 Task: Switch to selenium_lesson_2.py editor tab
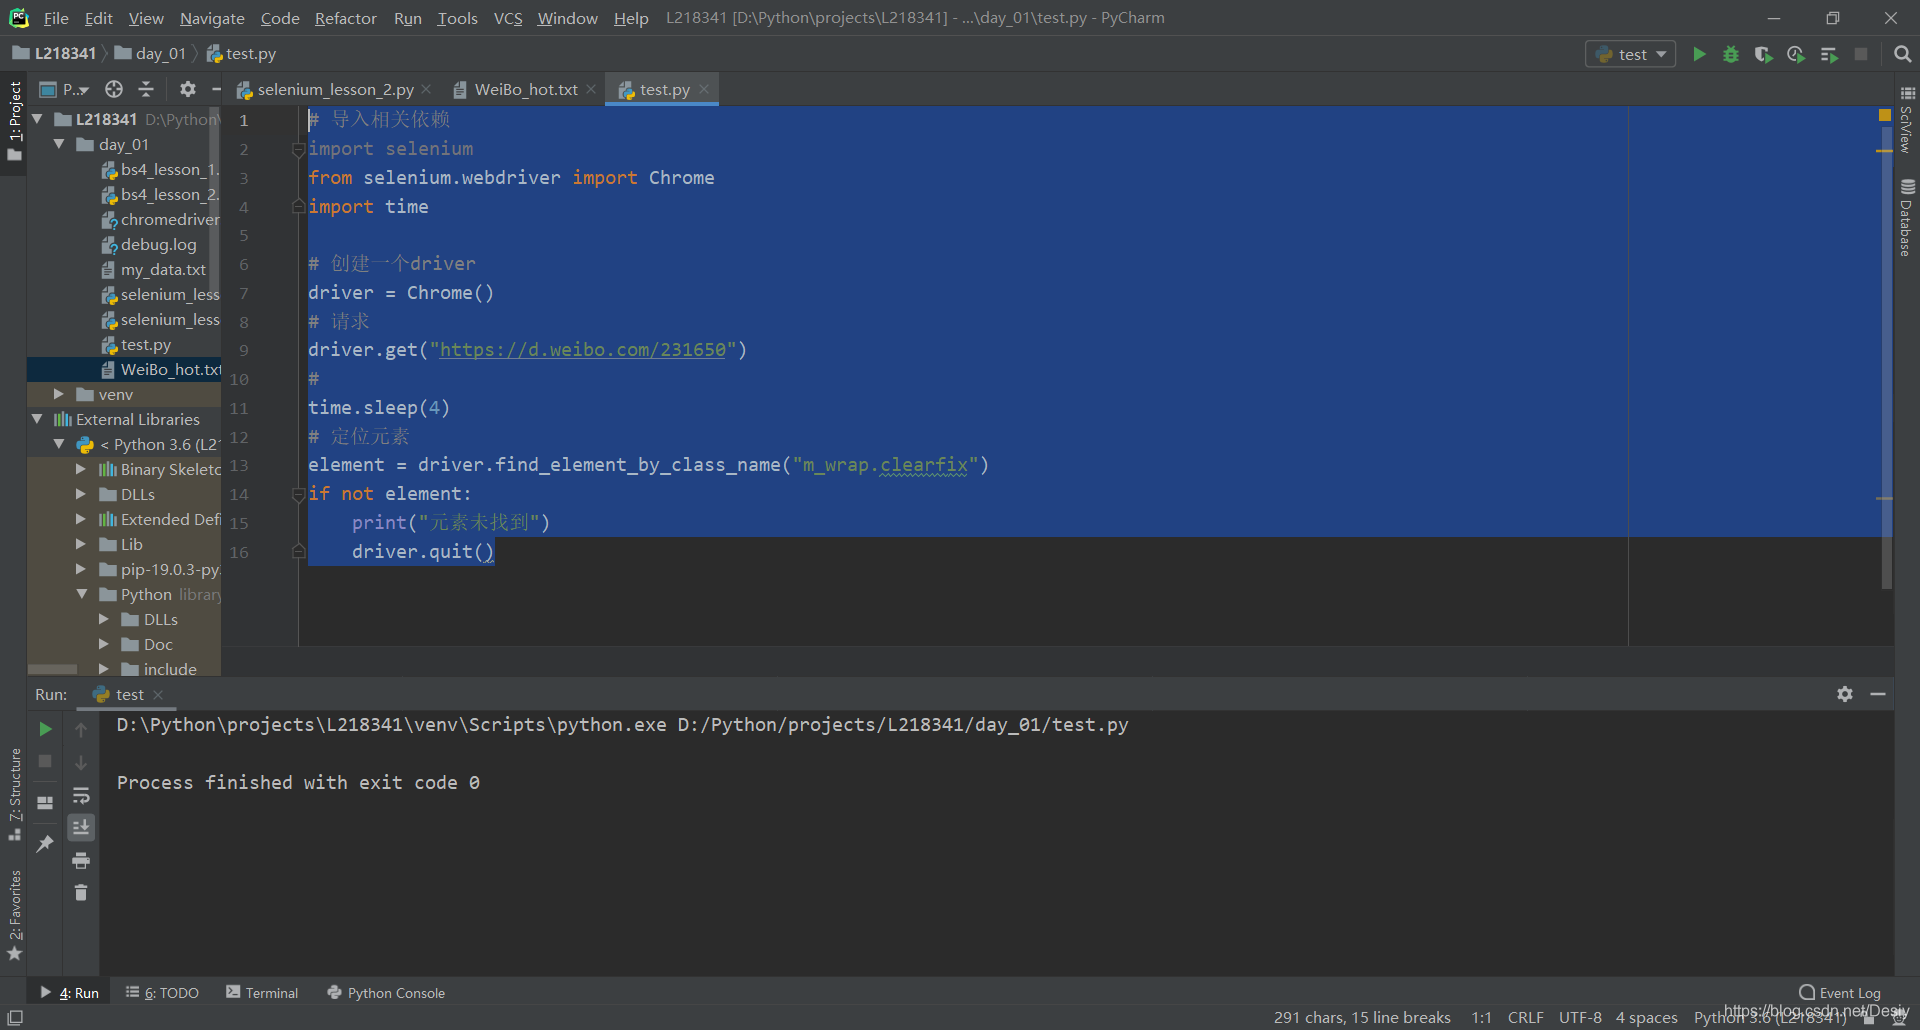click(x=334, y=90)
